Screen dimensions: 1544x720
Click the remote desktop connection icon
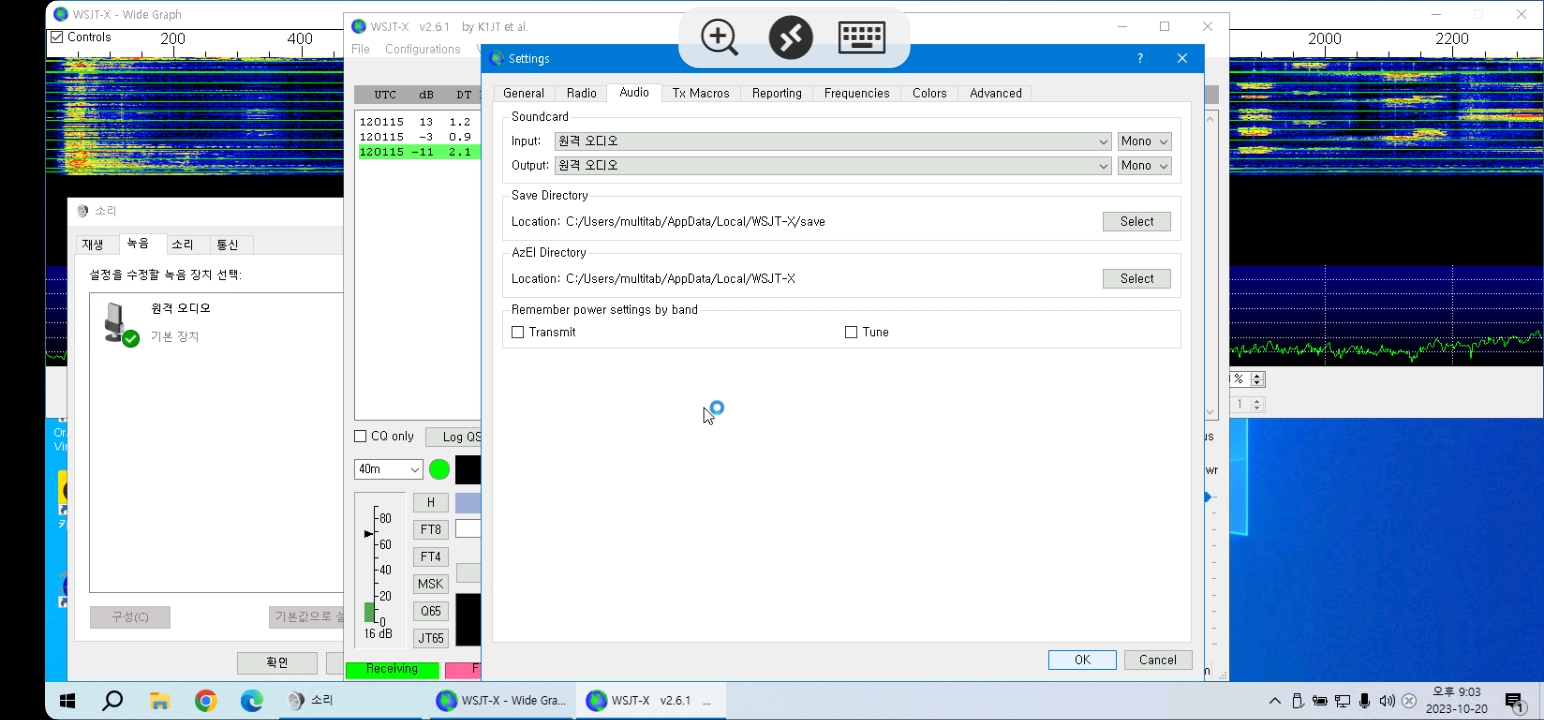click(x=790, y=38)
